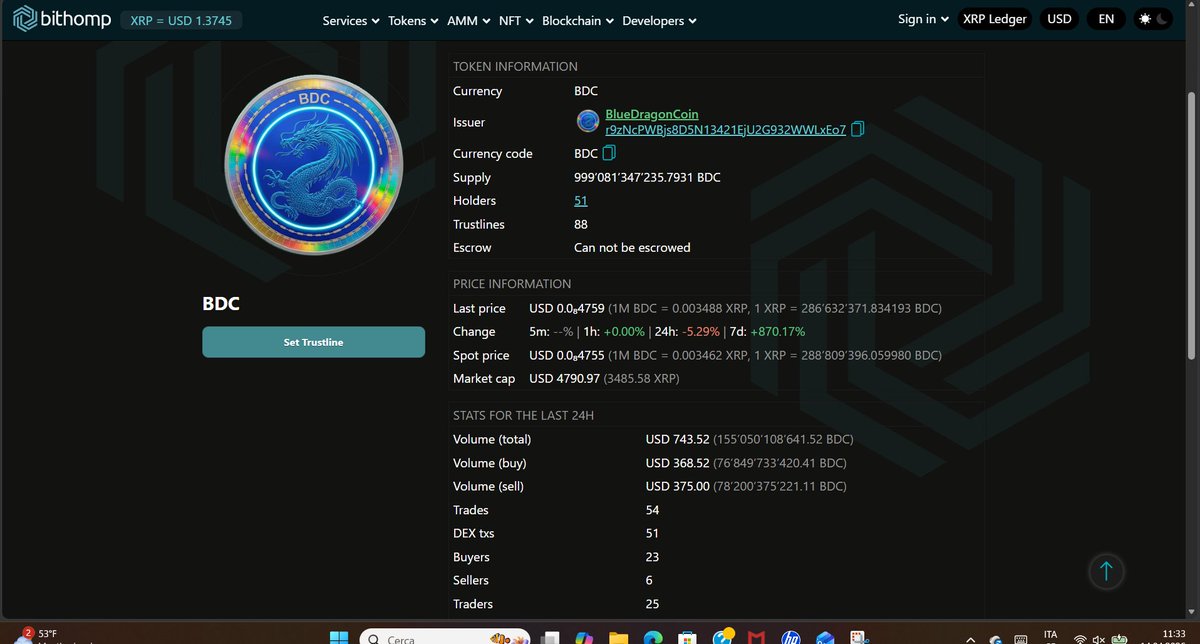
Task: Expand the Blockchain menu
Action: [x=578, y=20]
